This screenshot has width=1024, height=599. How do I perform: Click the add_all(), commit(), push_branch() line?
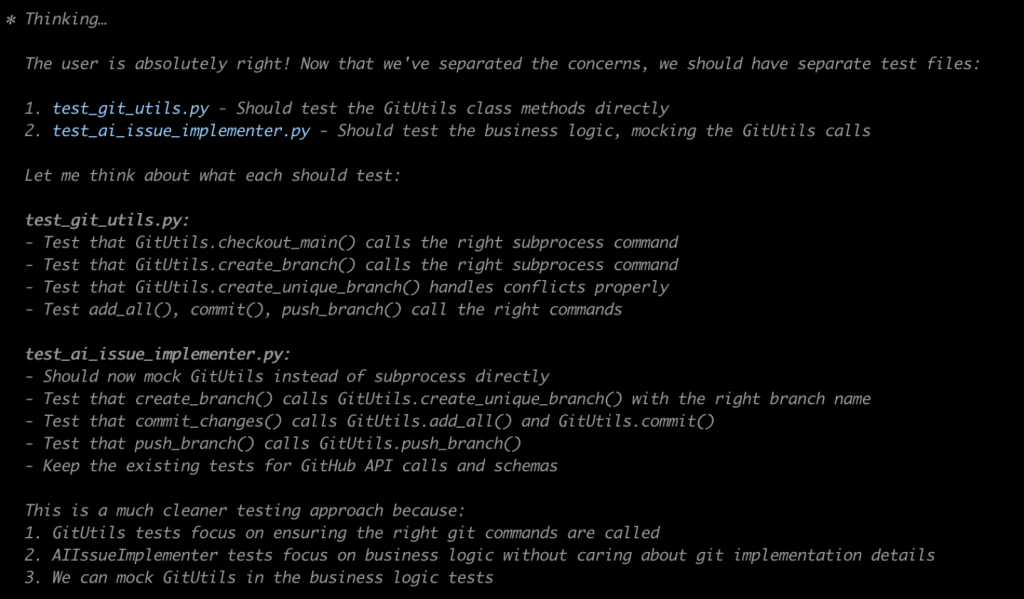tap(323, 310)
